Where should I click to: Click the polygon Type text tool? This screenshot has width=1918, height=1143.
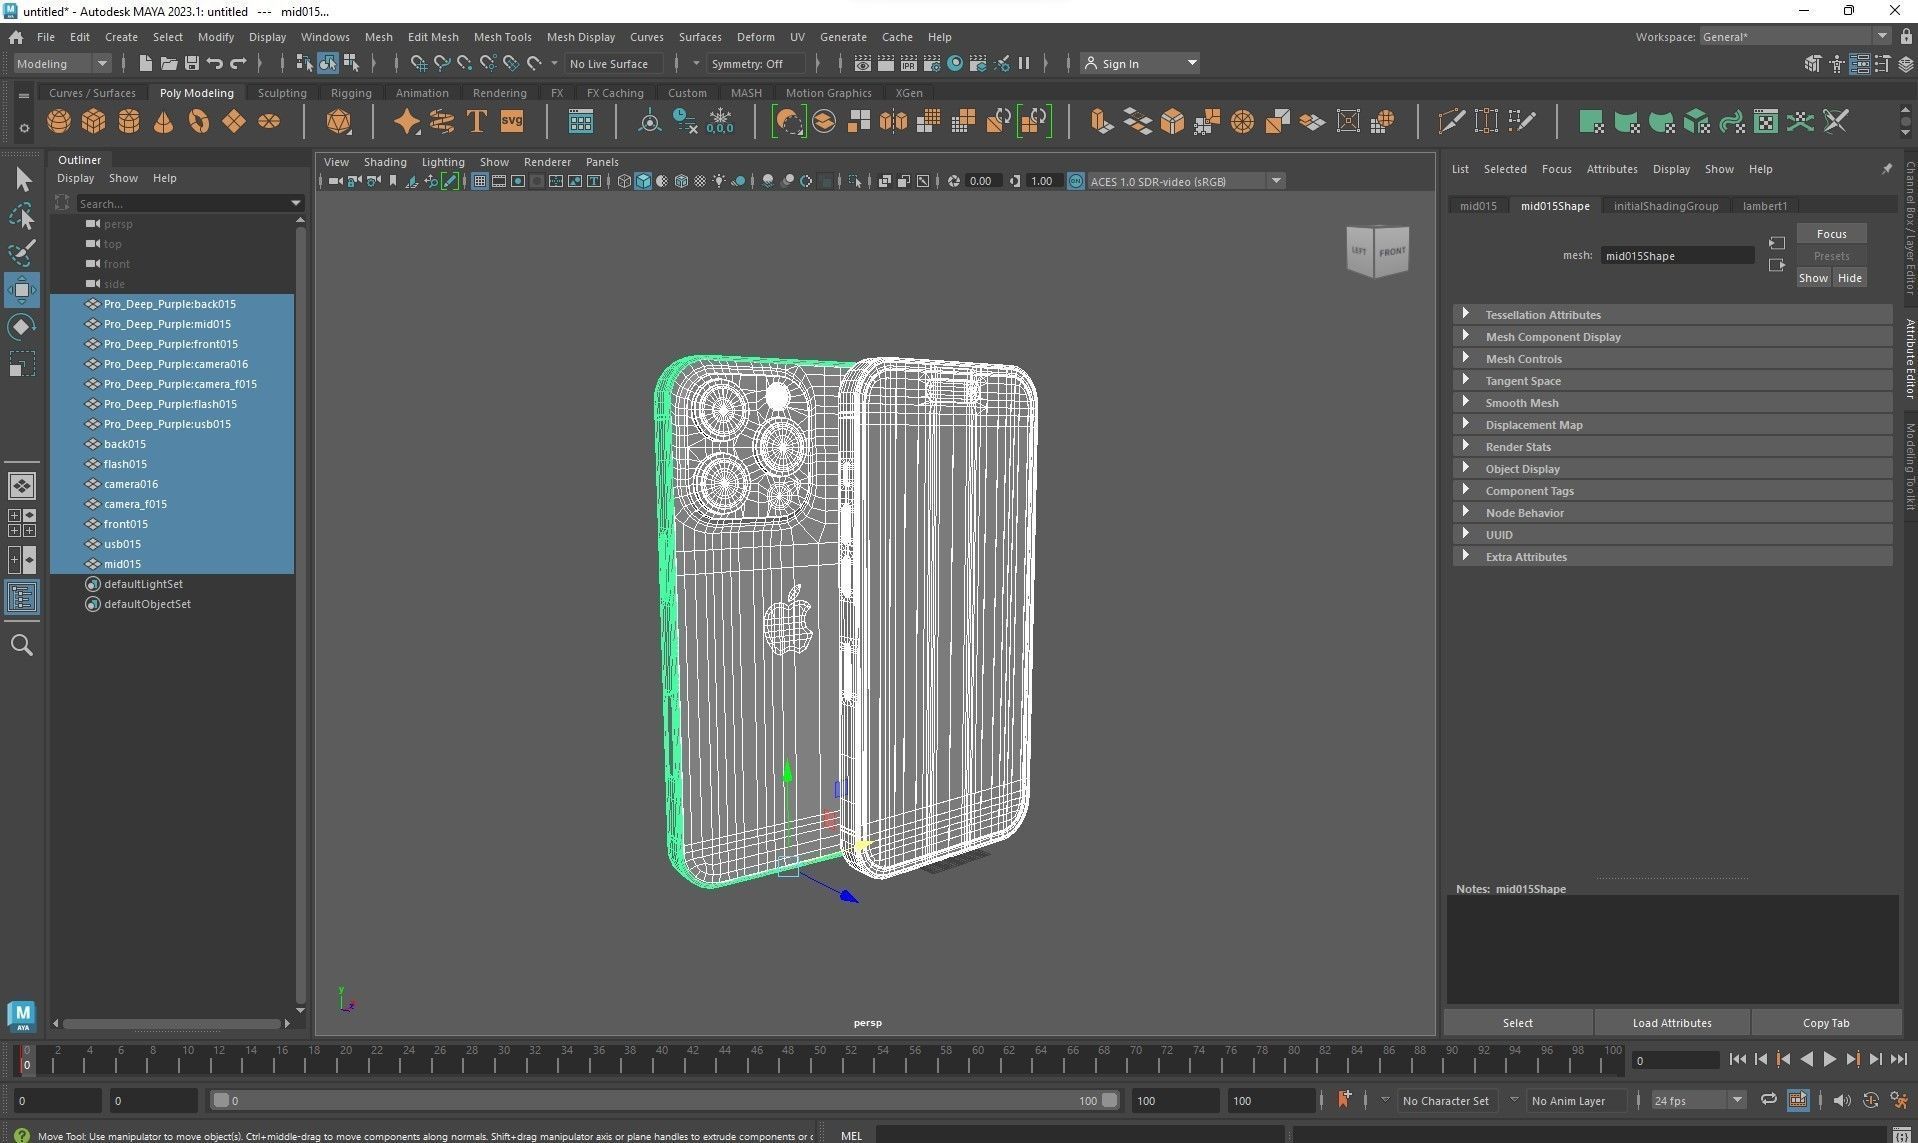click(x=477, y=122)
